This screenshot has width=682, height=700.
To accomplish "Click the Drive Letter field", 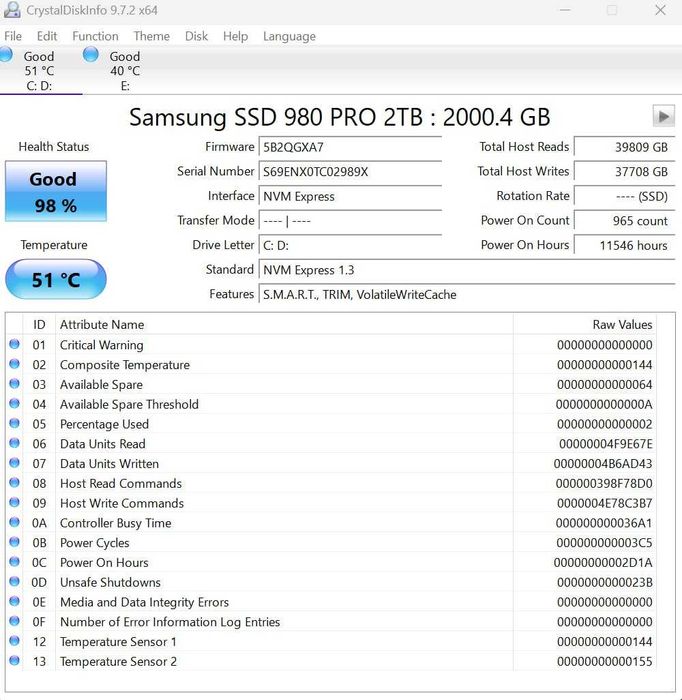I will [x=350, y=246].
